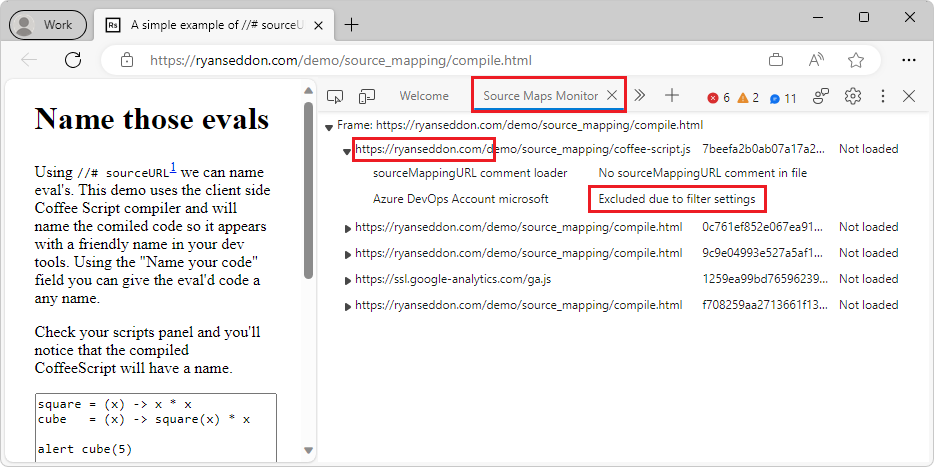The image size is (934, 467).
Task: Open the Work profile button
Action: 48,24
